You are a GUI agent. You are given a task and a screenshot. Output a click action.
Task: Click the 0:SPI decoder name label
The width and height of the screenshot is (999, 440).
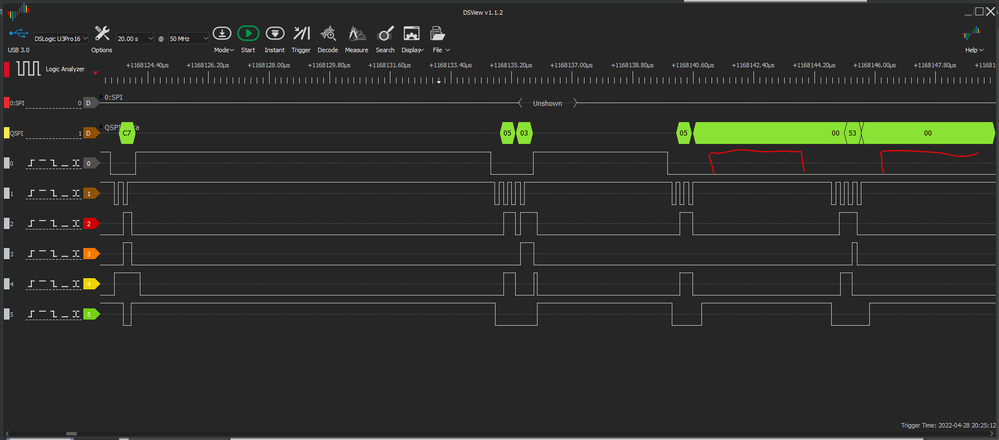pyautogui.click(x=17, y=103)
